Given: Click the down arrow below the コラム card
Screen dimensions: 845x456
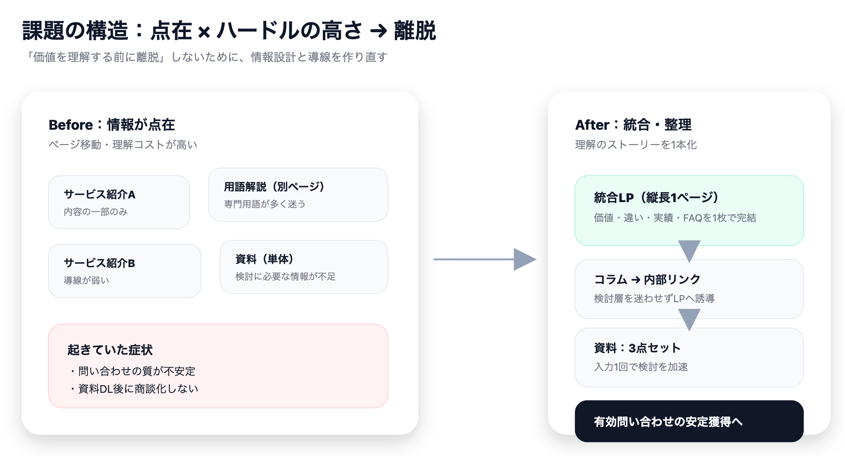Looking at the screenshot, I should coord(689,319).
